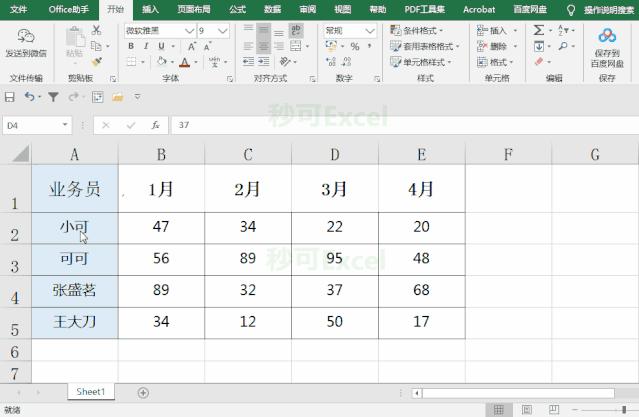Click the Undo arrow
Screen dimensions: 639x417
click(x=30, y=97)
